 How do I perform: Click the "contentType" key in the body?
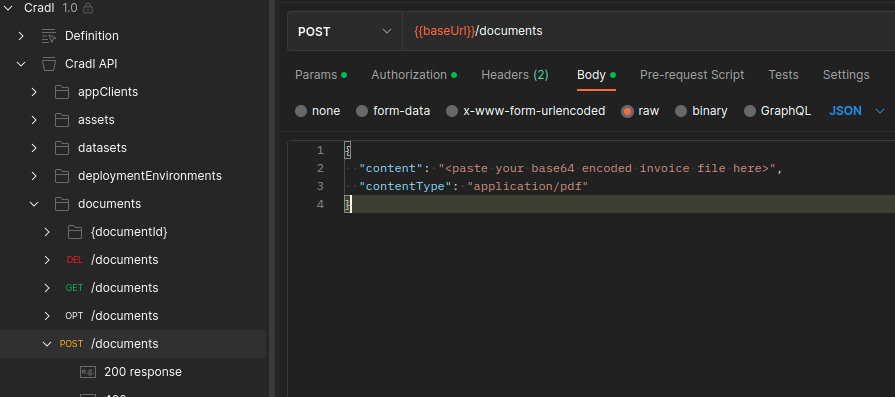[405, 187]
